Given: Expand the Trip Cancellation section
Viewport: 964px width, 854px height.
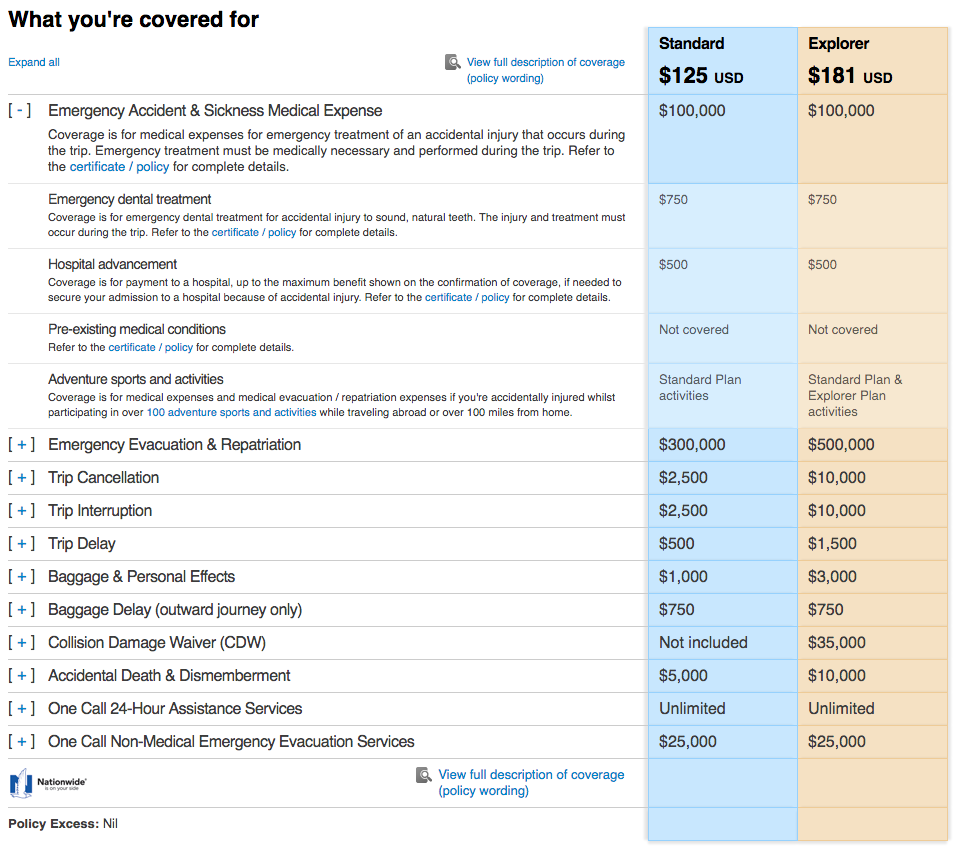Looking at the screenshot, I should (20, 478).
